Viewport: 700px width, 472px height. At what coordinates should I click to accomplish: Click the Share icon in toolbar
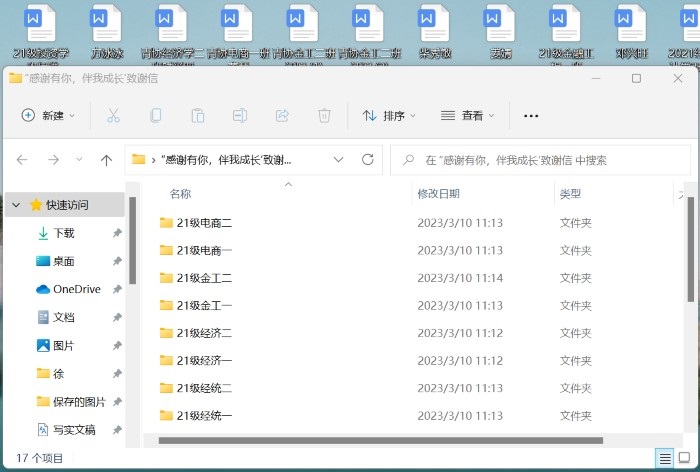(282, 116)
